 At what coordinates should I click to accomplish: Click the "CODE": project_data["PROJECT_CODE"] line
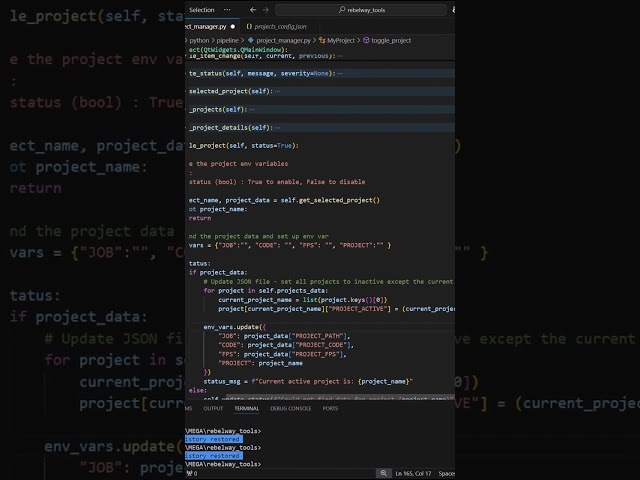(286, 345)
